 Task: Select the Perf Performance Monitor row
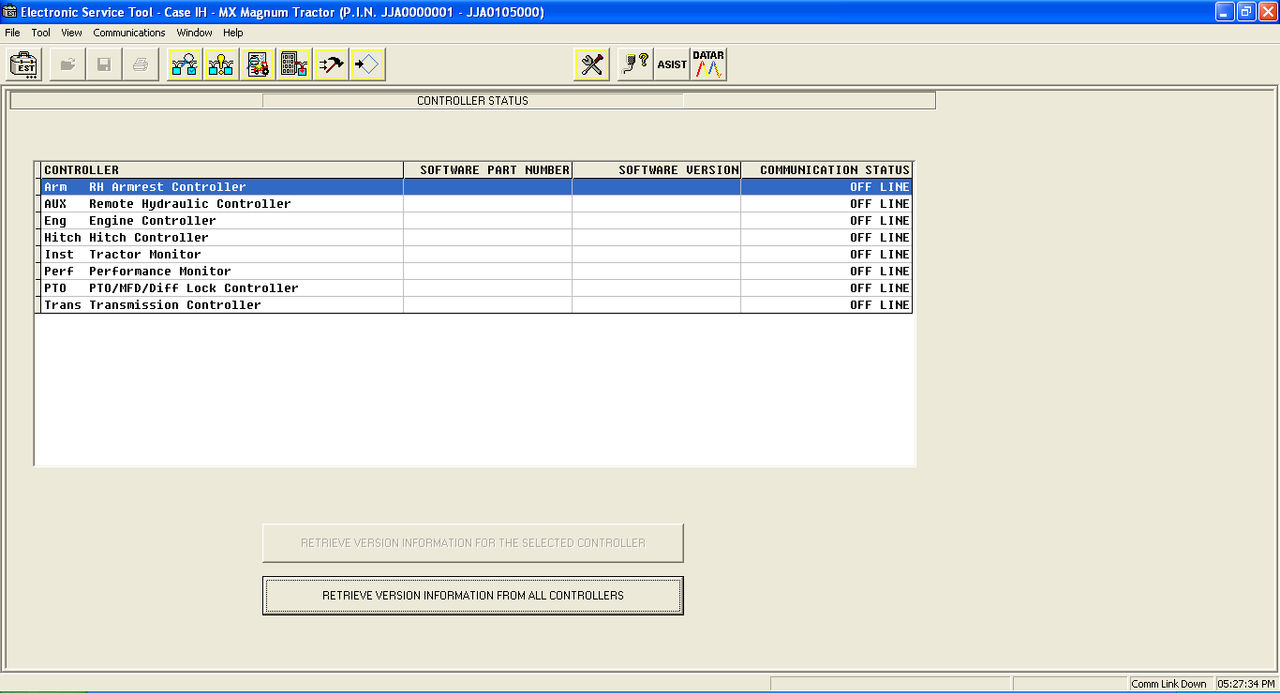tap(476, 272)
